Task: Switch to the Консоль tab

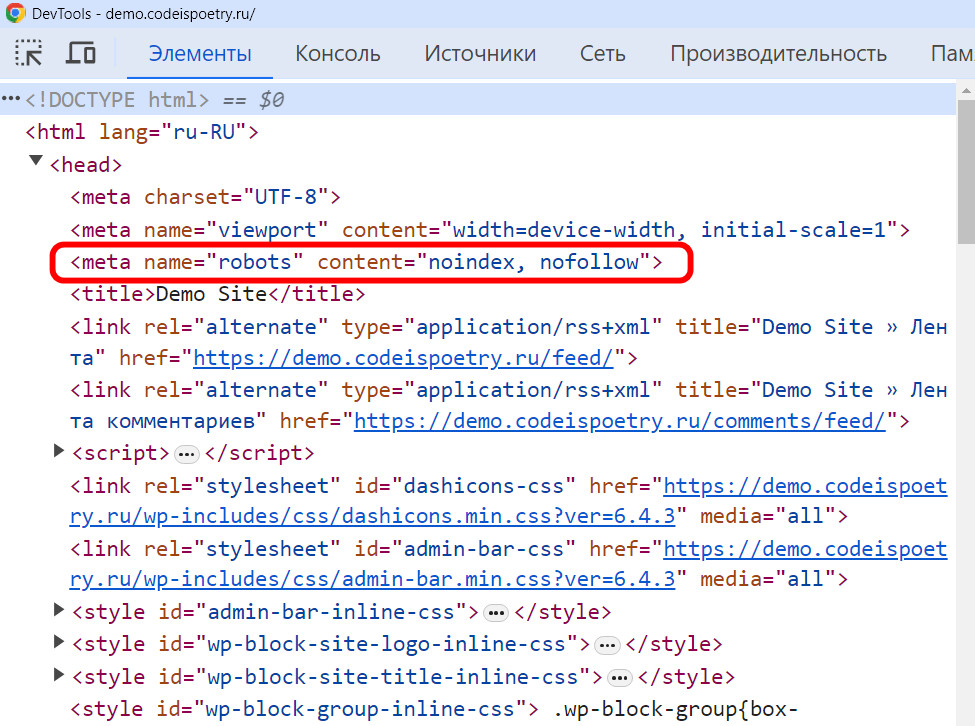Action: pos(338,54)
